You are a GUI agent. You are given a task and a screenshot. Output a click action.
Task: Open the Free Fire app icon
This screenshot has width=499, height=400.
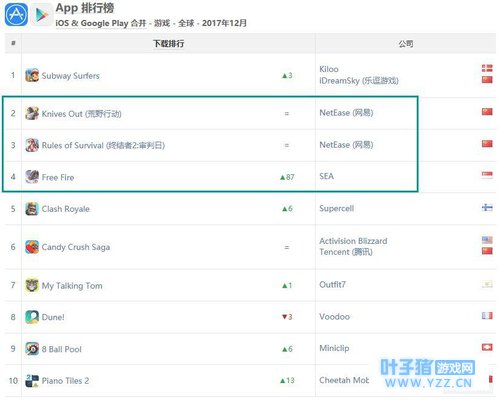pos(32,177)
